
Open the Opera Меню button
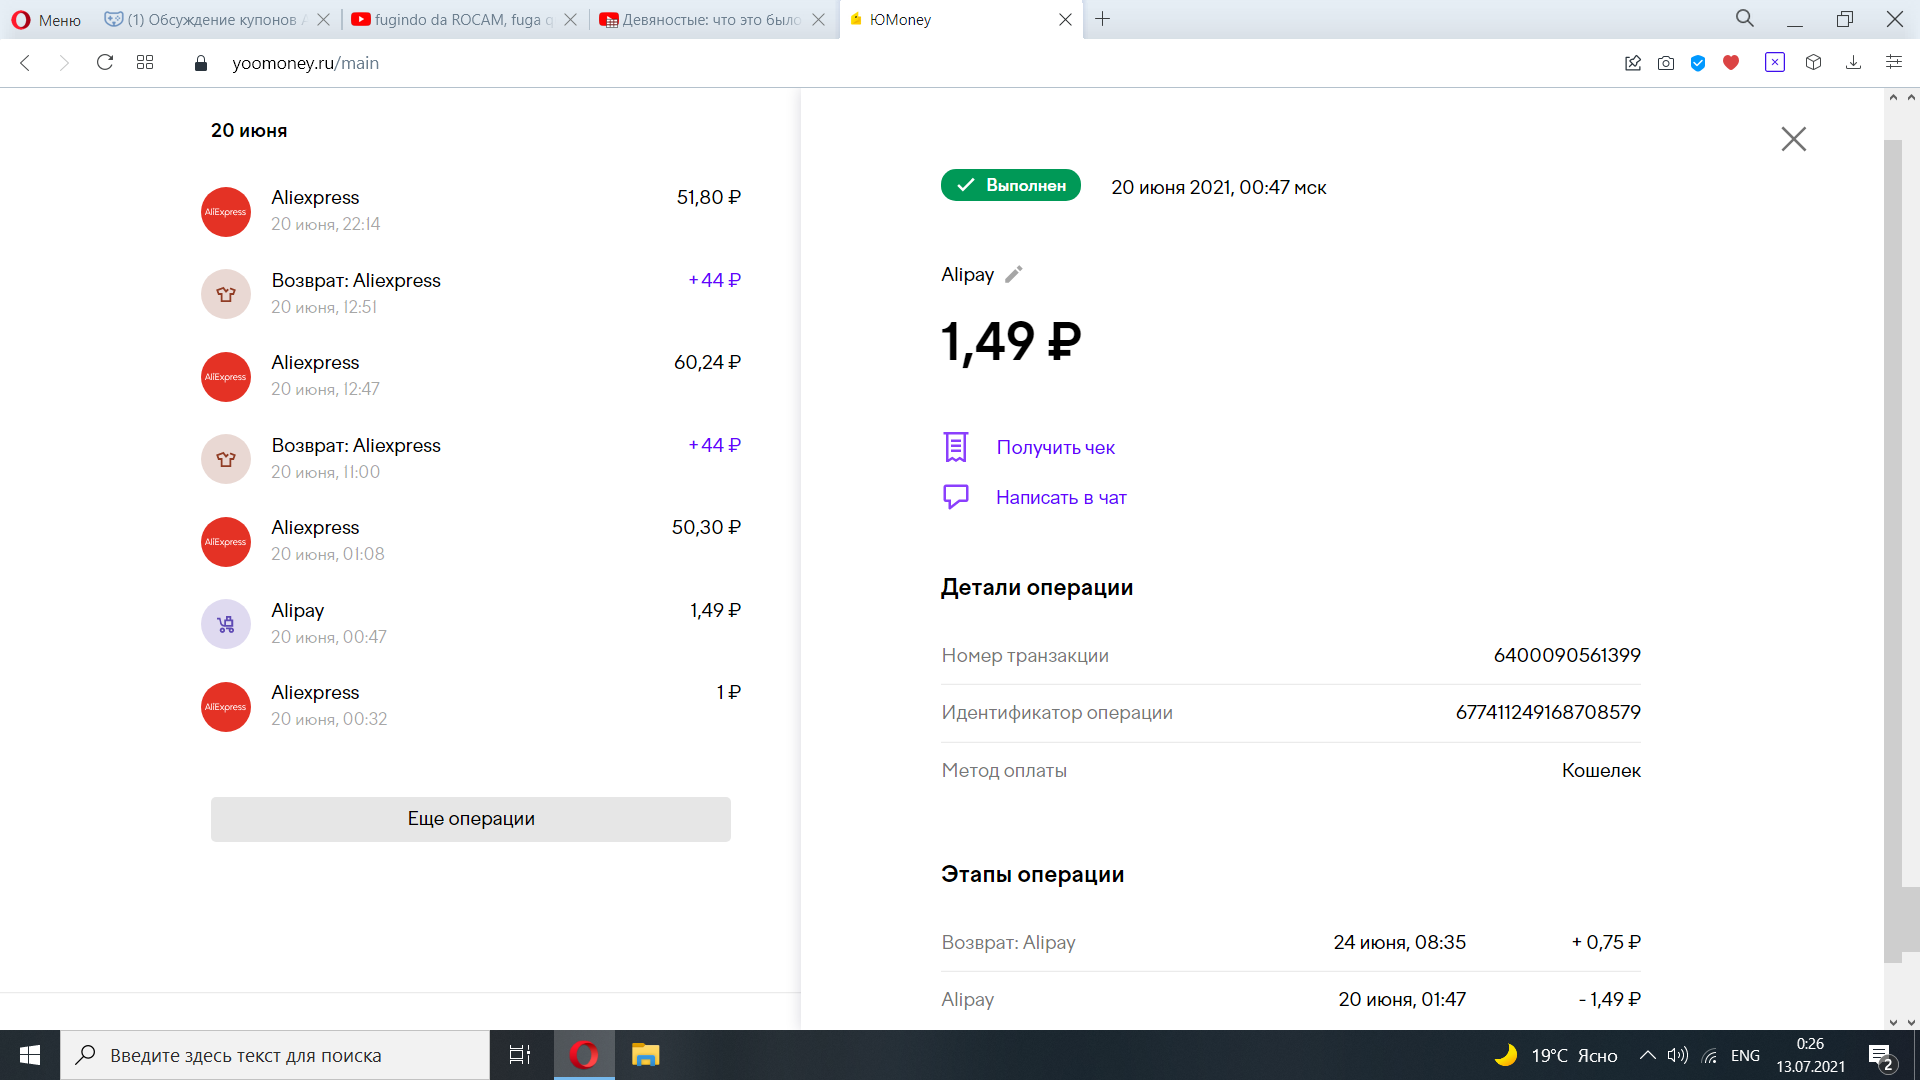tap(46, 19)
